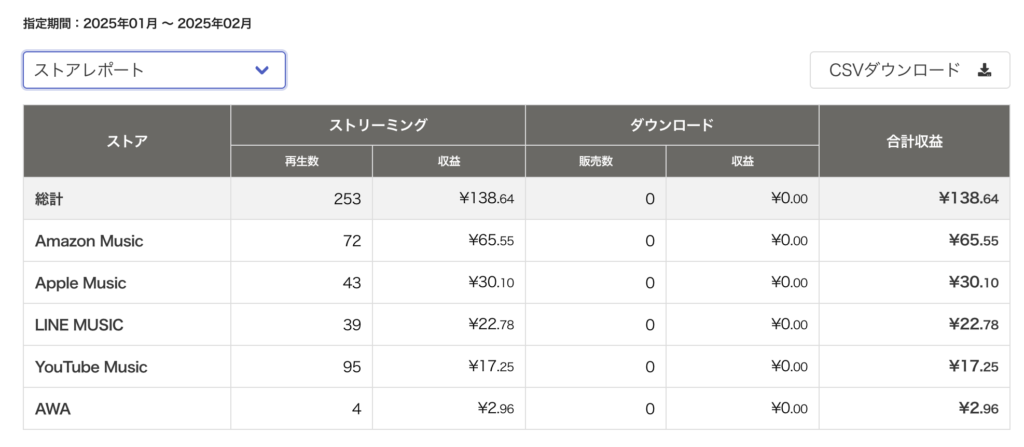Open the ストアレポート report selector
This screenshot has width=1024, height=447.
point(154,70)
